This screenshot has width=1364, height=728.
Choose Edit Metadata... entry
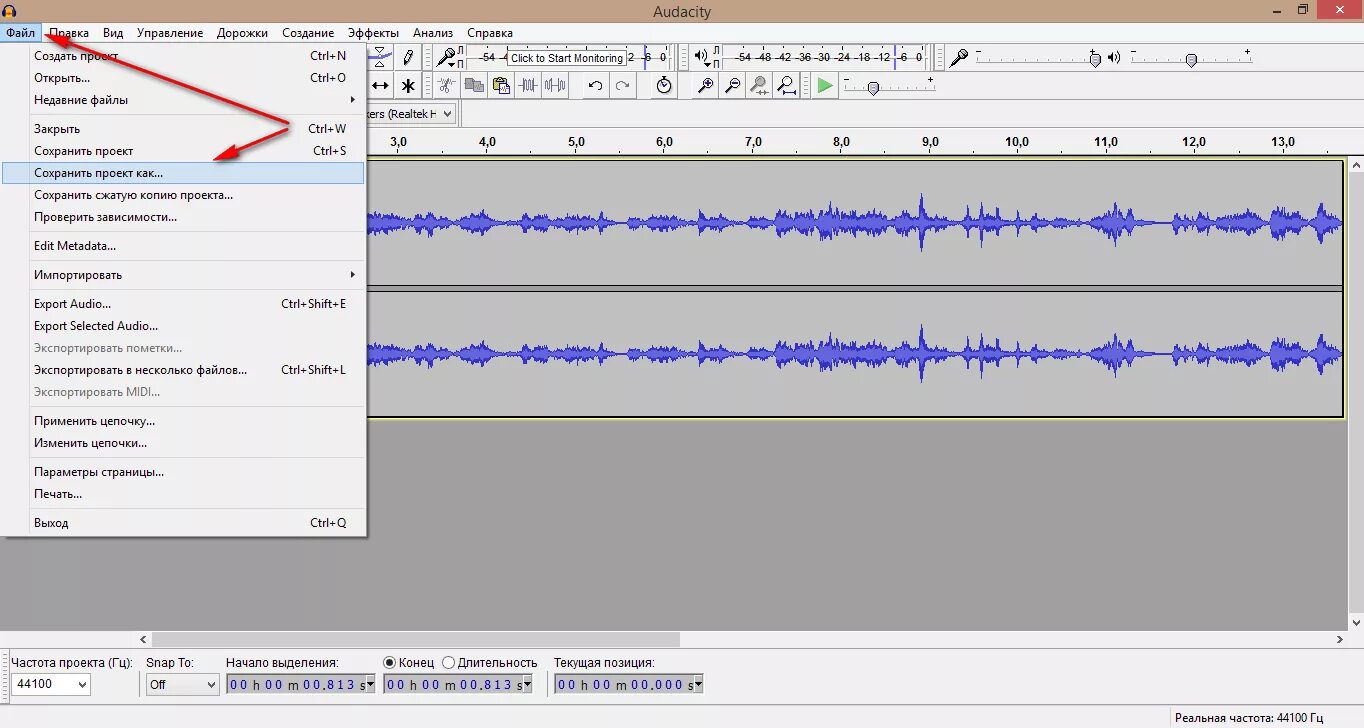pos(197,246)
